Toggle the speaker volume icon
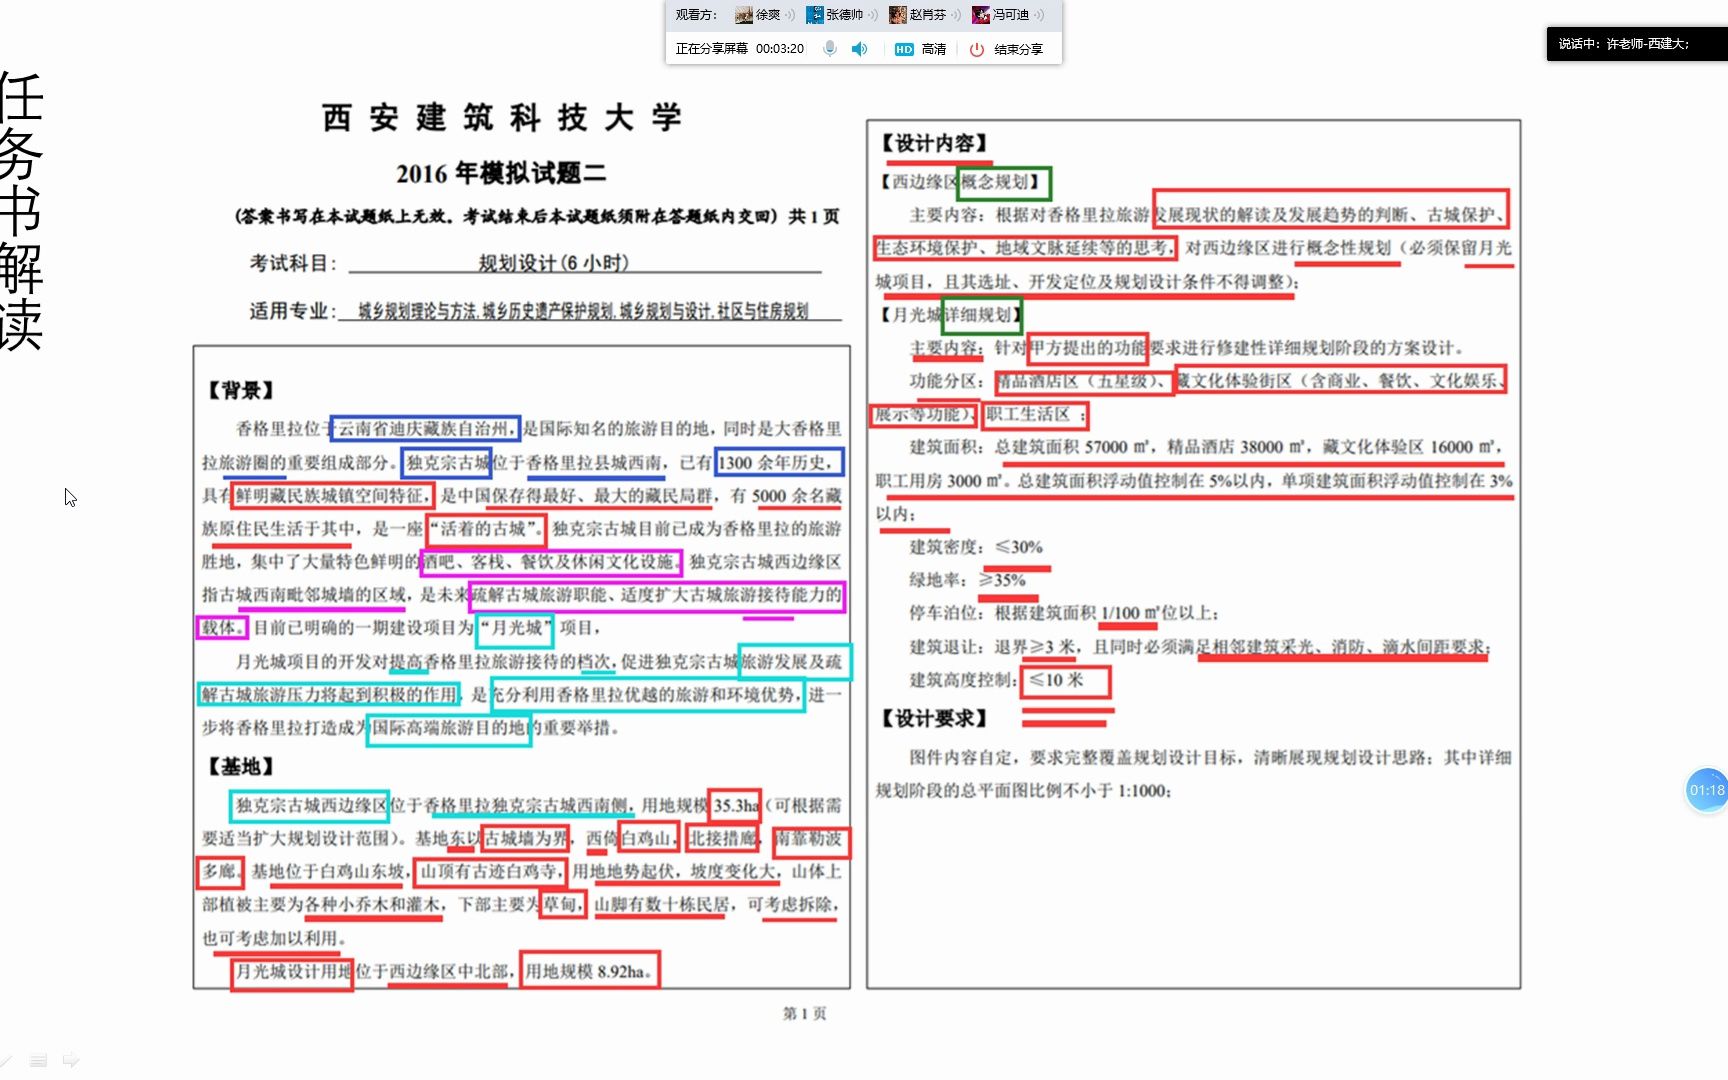1728x1080 pixels. (x=860, y=48)
